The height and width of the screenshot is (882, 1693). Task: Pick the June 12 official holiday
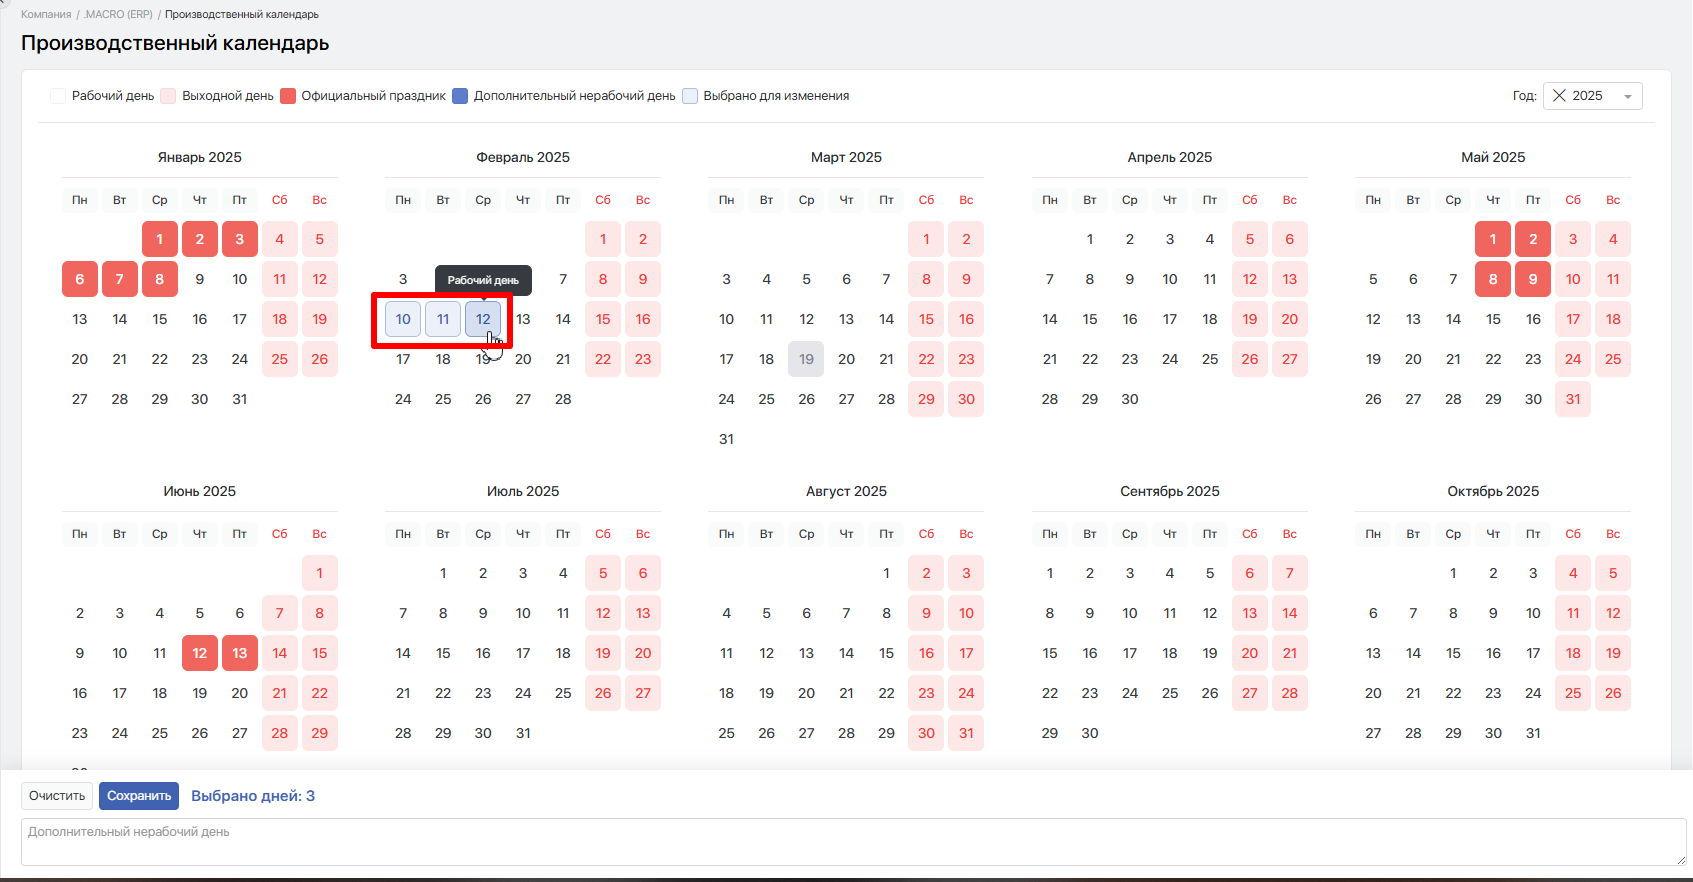point(200,653)
